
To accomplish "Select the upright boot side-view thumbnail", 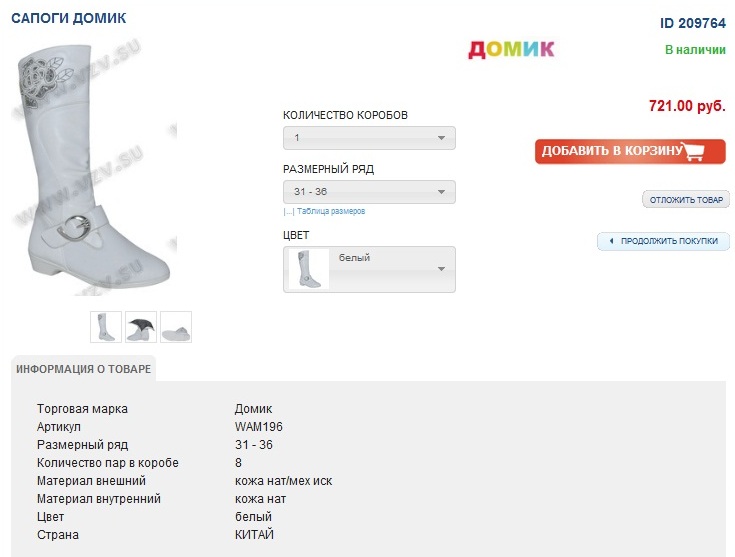I will pos(106,327).
